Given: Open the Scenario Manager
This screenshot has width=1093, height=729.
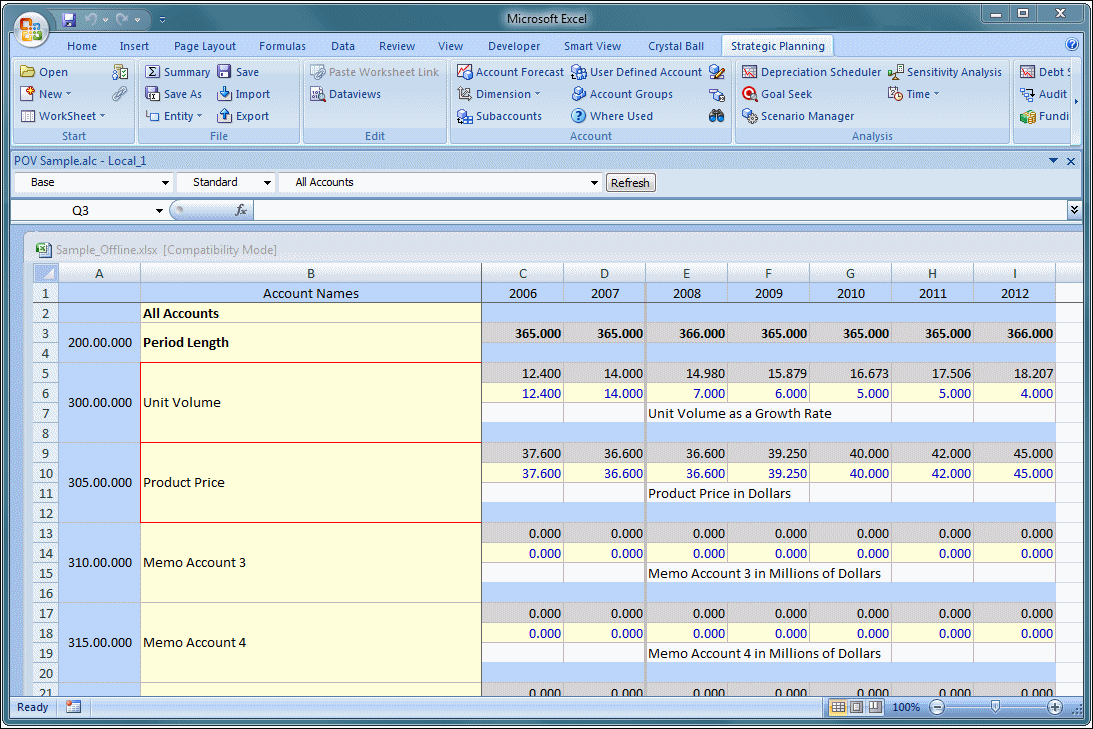Looking at the screenshot, I should [749, 116].
